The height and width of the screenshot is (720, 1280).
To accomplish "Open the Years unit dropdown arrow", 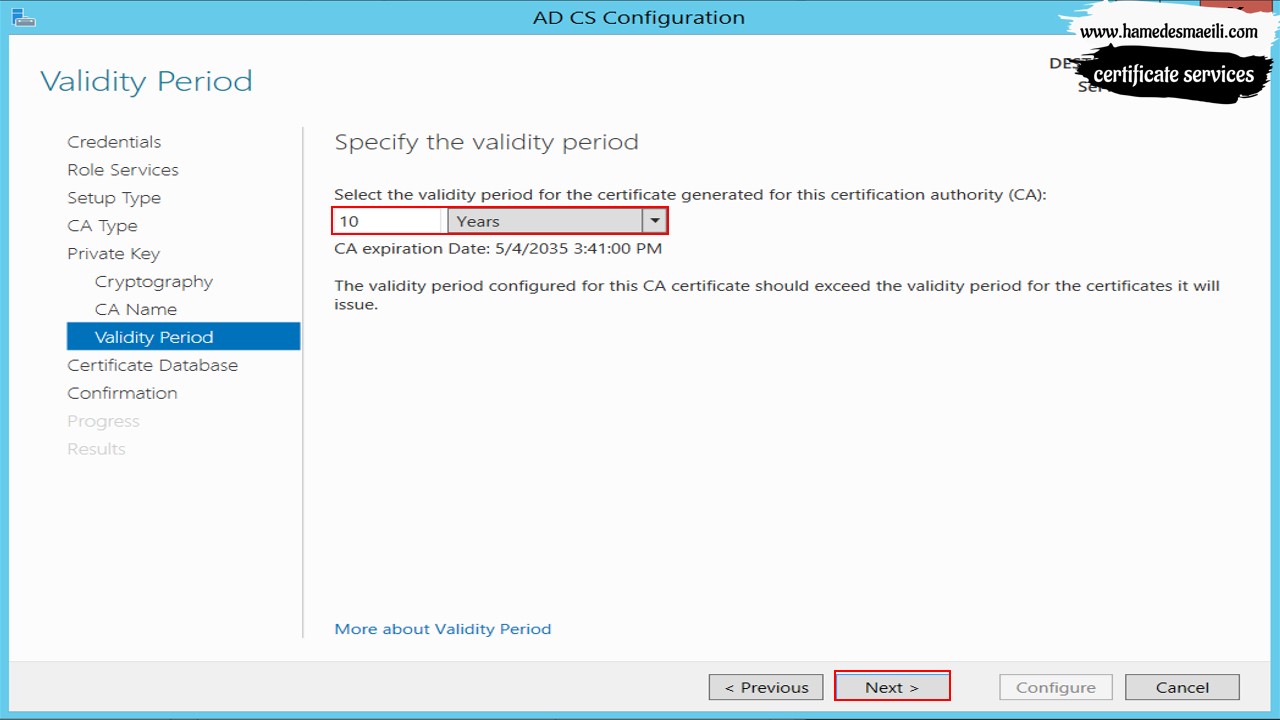I will pos(655,221).
